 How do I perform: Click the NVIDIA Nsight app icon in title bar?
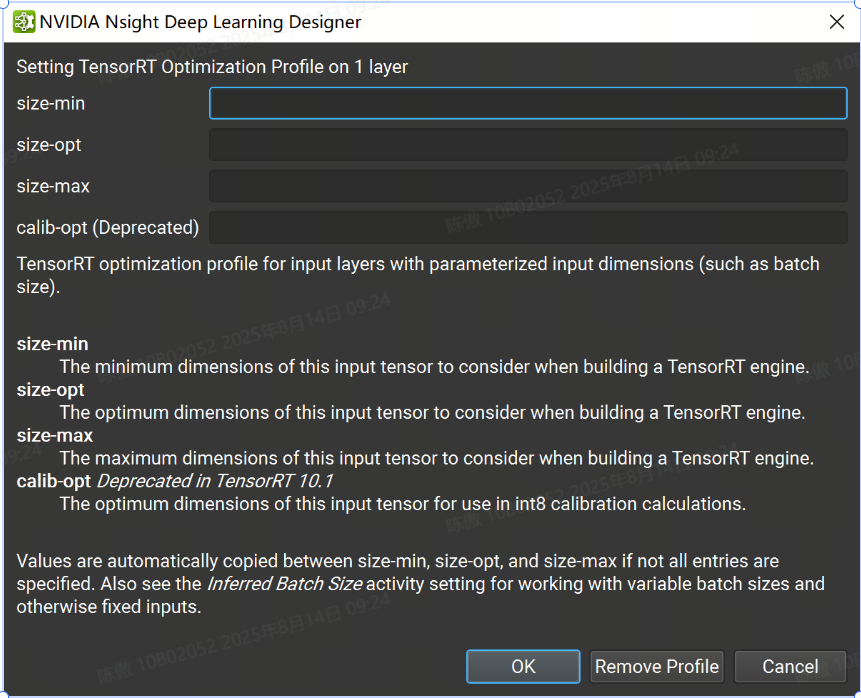click(24, 22)
